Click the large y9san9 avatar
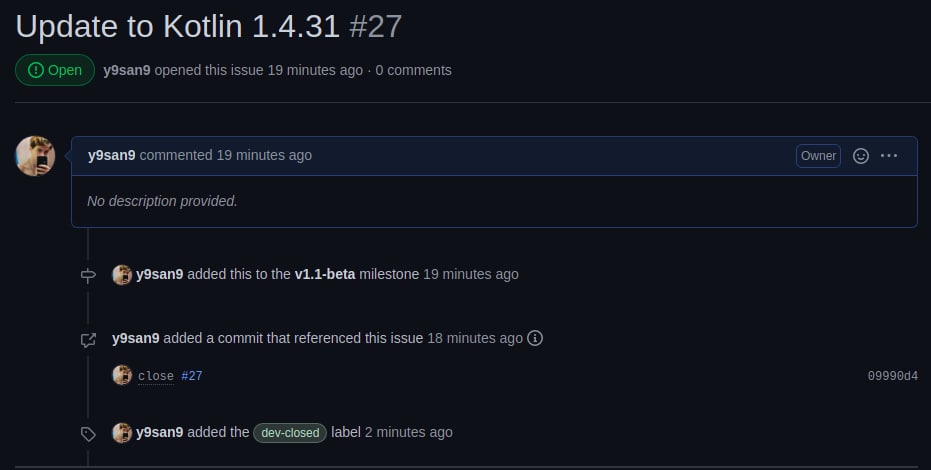Image resolution: width=931 pixels, height=470 pixels. coord(35,156)
